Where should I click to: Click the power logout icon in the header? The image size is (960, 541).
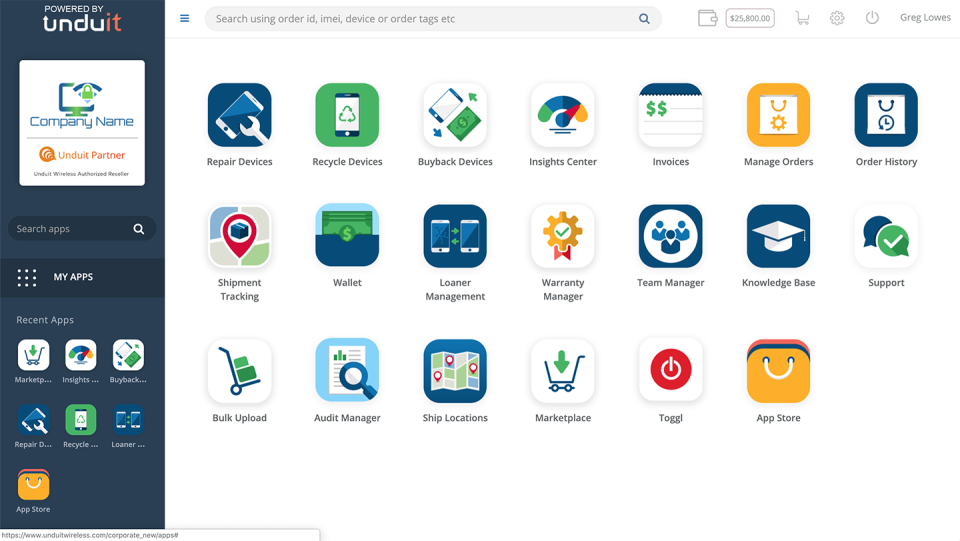[872, 18]
